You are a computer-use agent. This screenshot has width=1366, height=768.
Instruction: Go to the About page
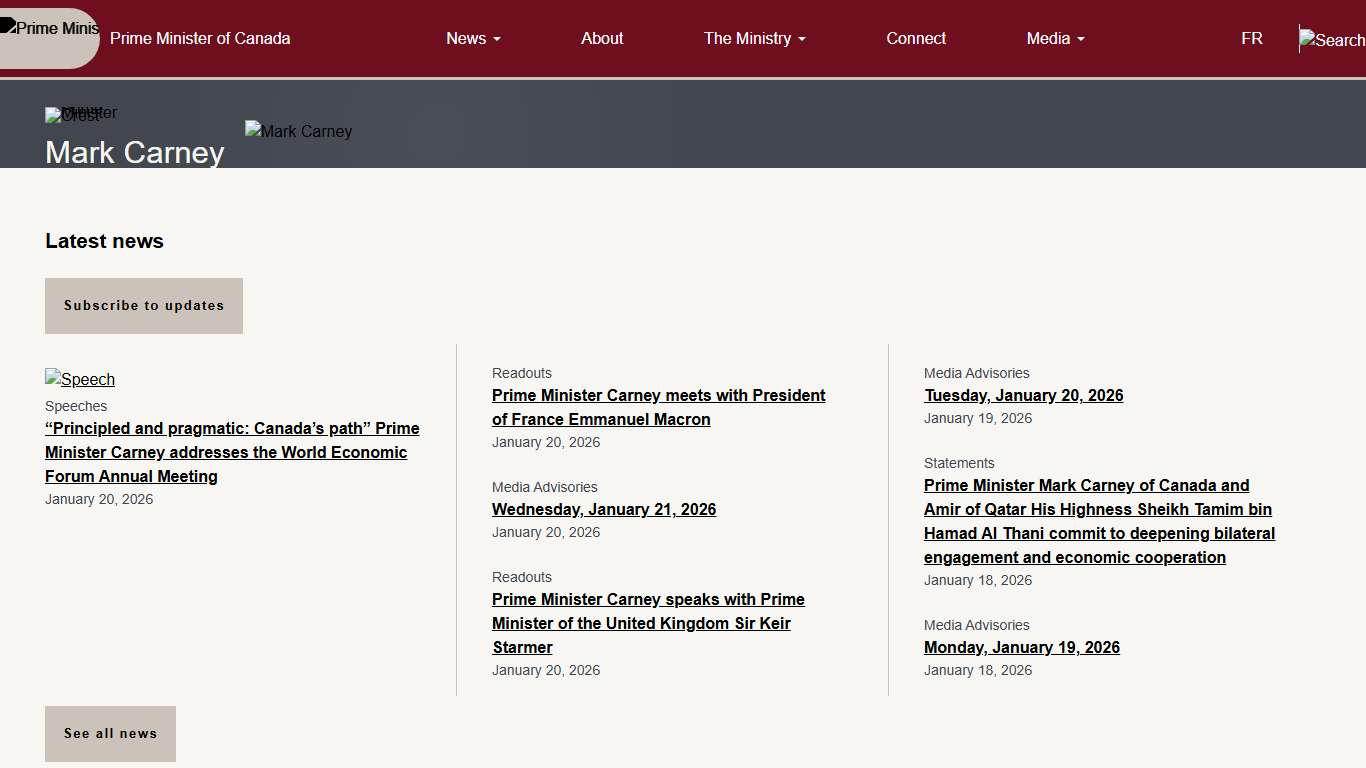tap(602, 38)
